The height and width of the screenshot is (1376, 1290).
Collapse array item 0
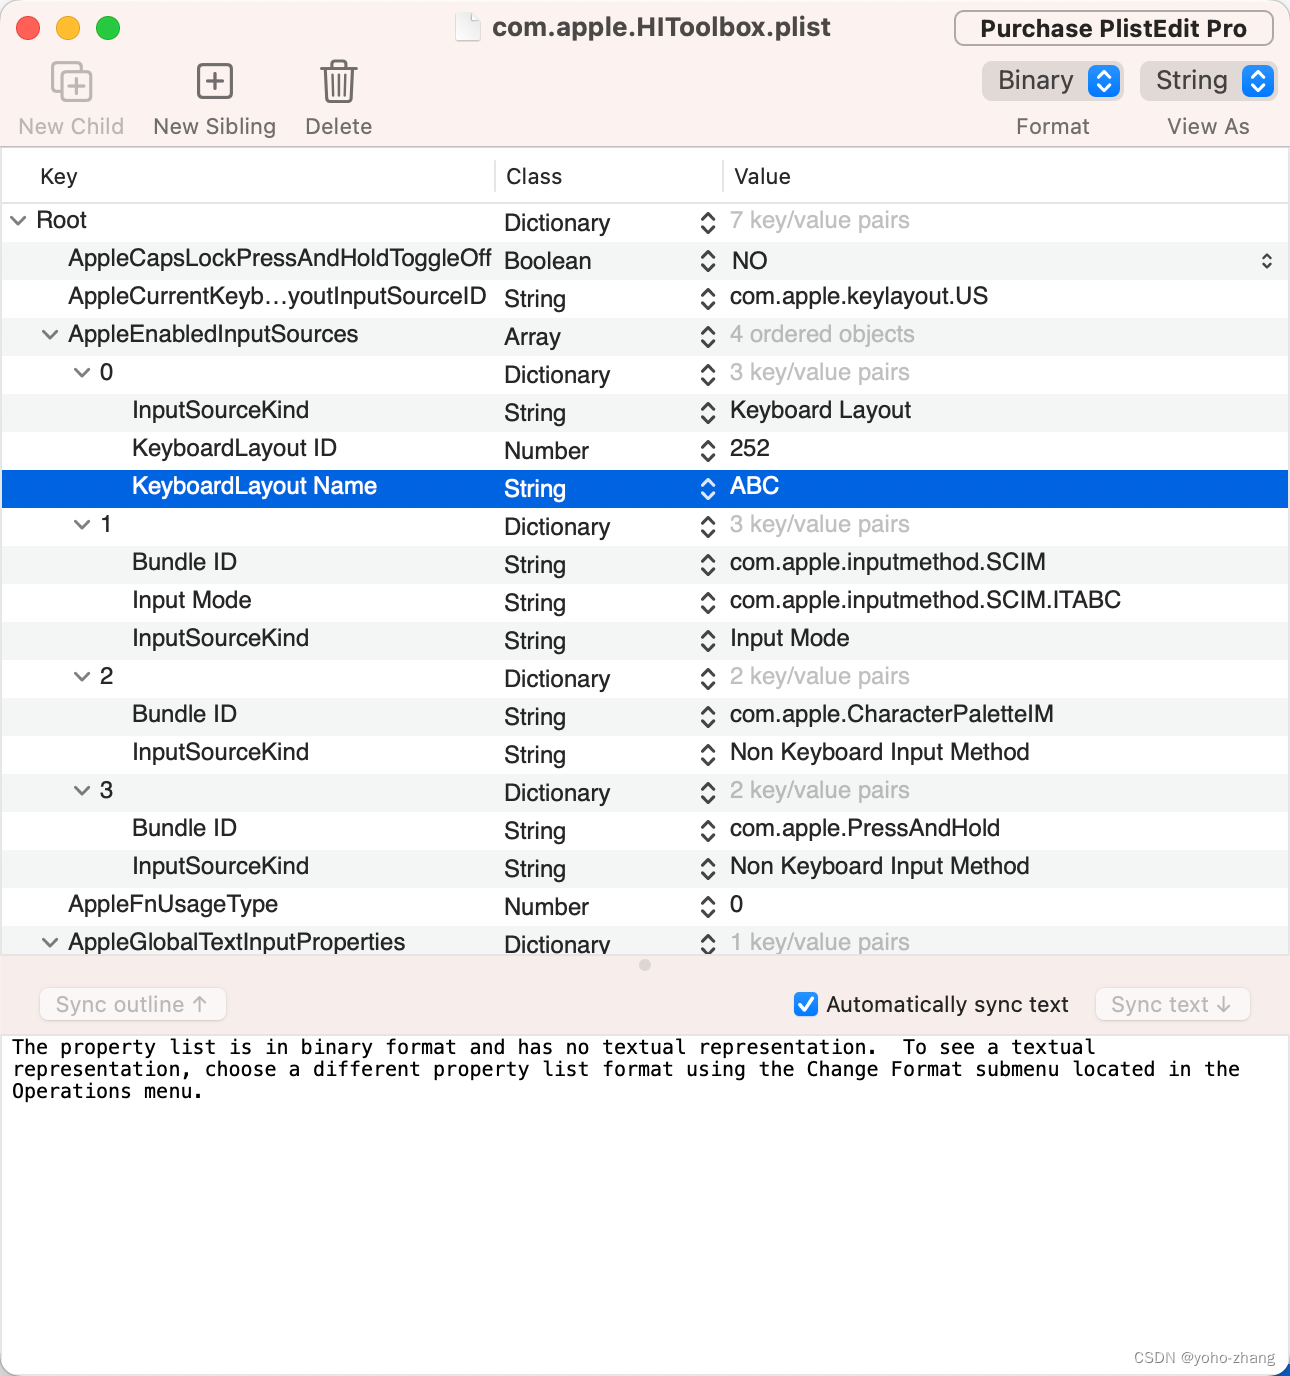tap(82, 372)
